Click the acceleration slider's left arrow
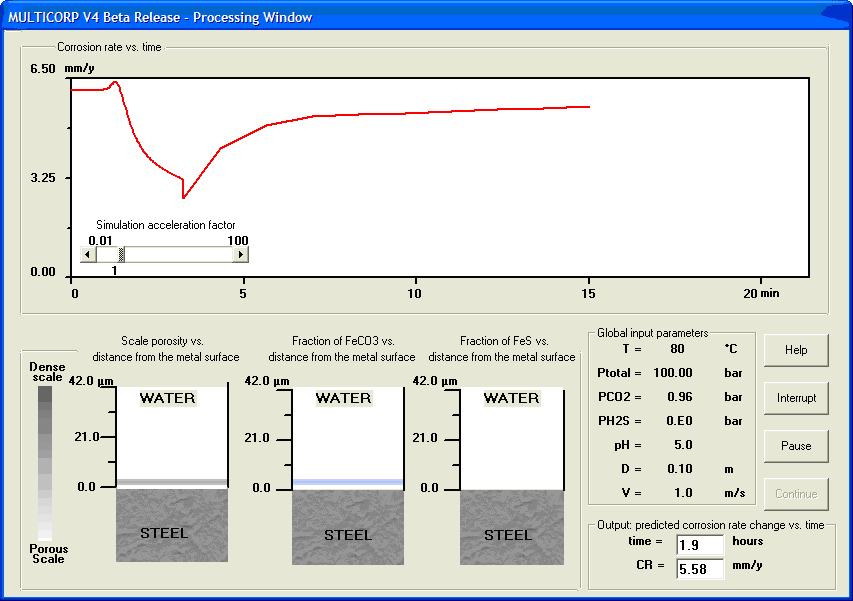 (x=88, y=255)
